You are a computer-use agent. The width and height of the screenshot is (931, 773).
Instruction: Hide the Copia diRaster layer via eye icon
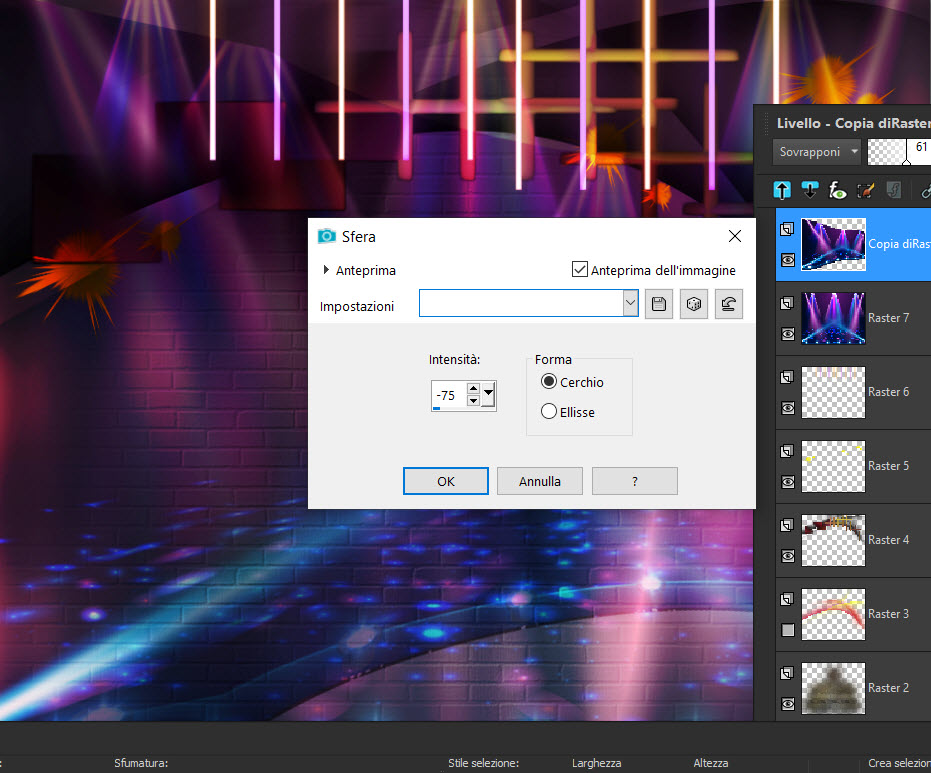[788, 260]
